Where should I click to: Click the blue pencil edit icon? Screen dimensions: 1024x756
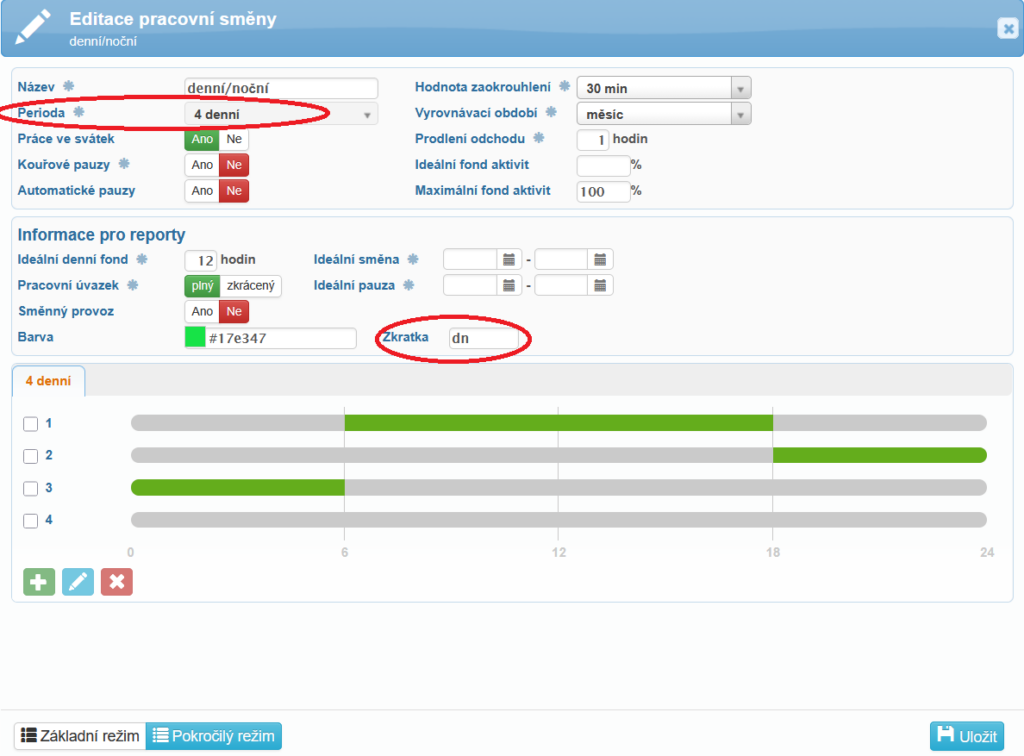(x=77, y=582)
